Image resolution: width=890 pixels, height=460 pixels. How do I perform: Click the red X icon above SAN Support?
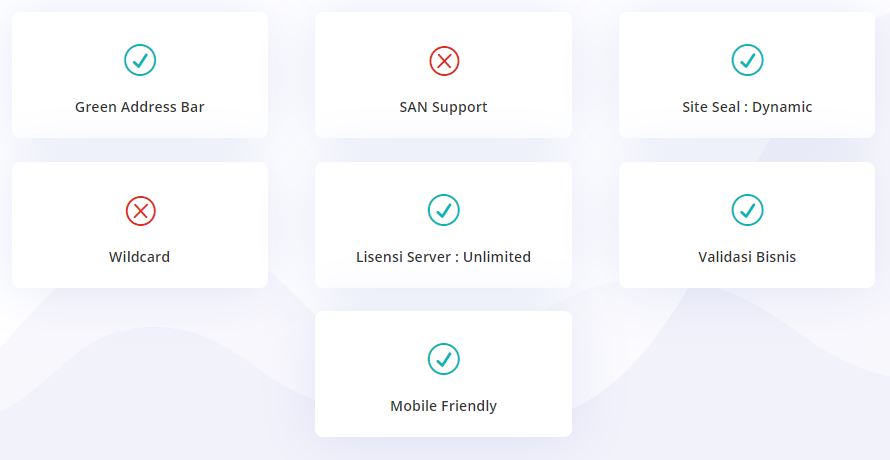pos(444,61)
